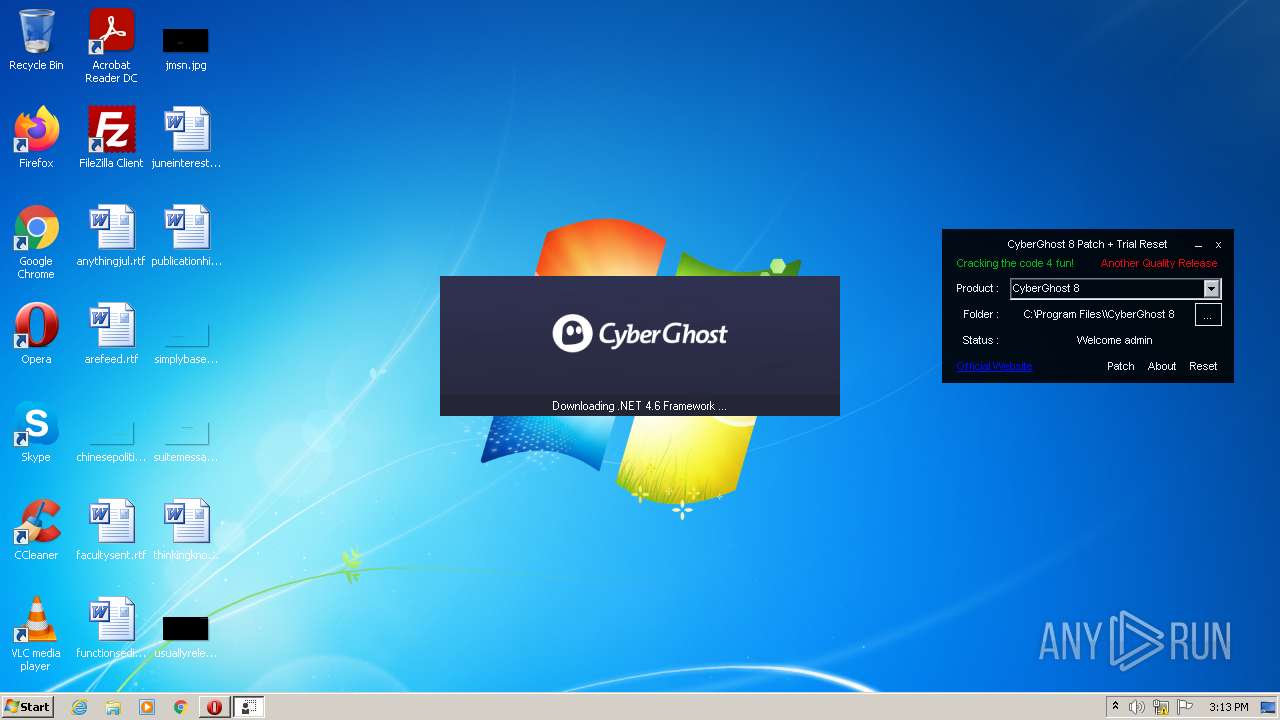Click 'CyberGhost 8 Patch + Trial Reset' title
The image size is (1280, 720).
click(1087, 244)
